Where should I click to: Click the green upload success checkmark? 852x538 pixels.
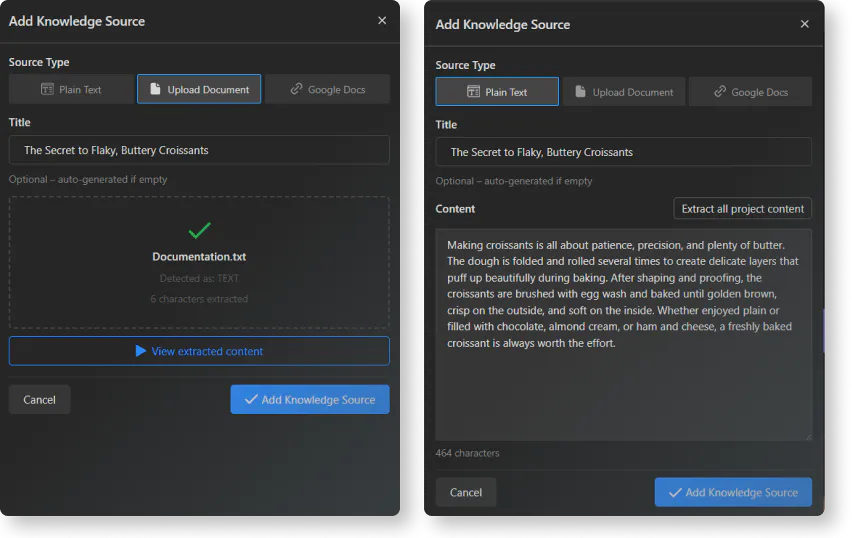click(199, 230)
